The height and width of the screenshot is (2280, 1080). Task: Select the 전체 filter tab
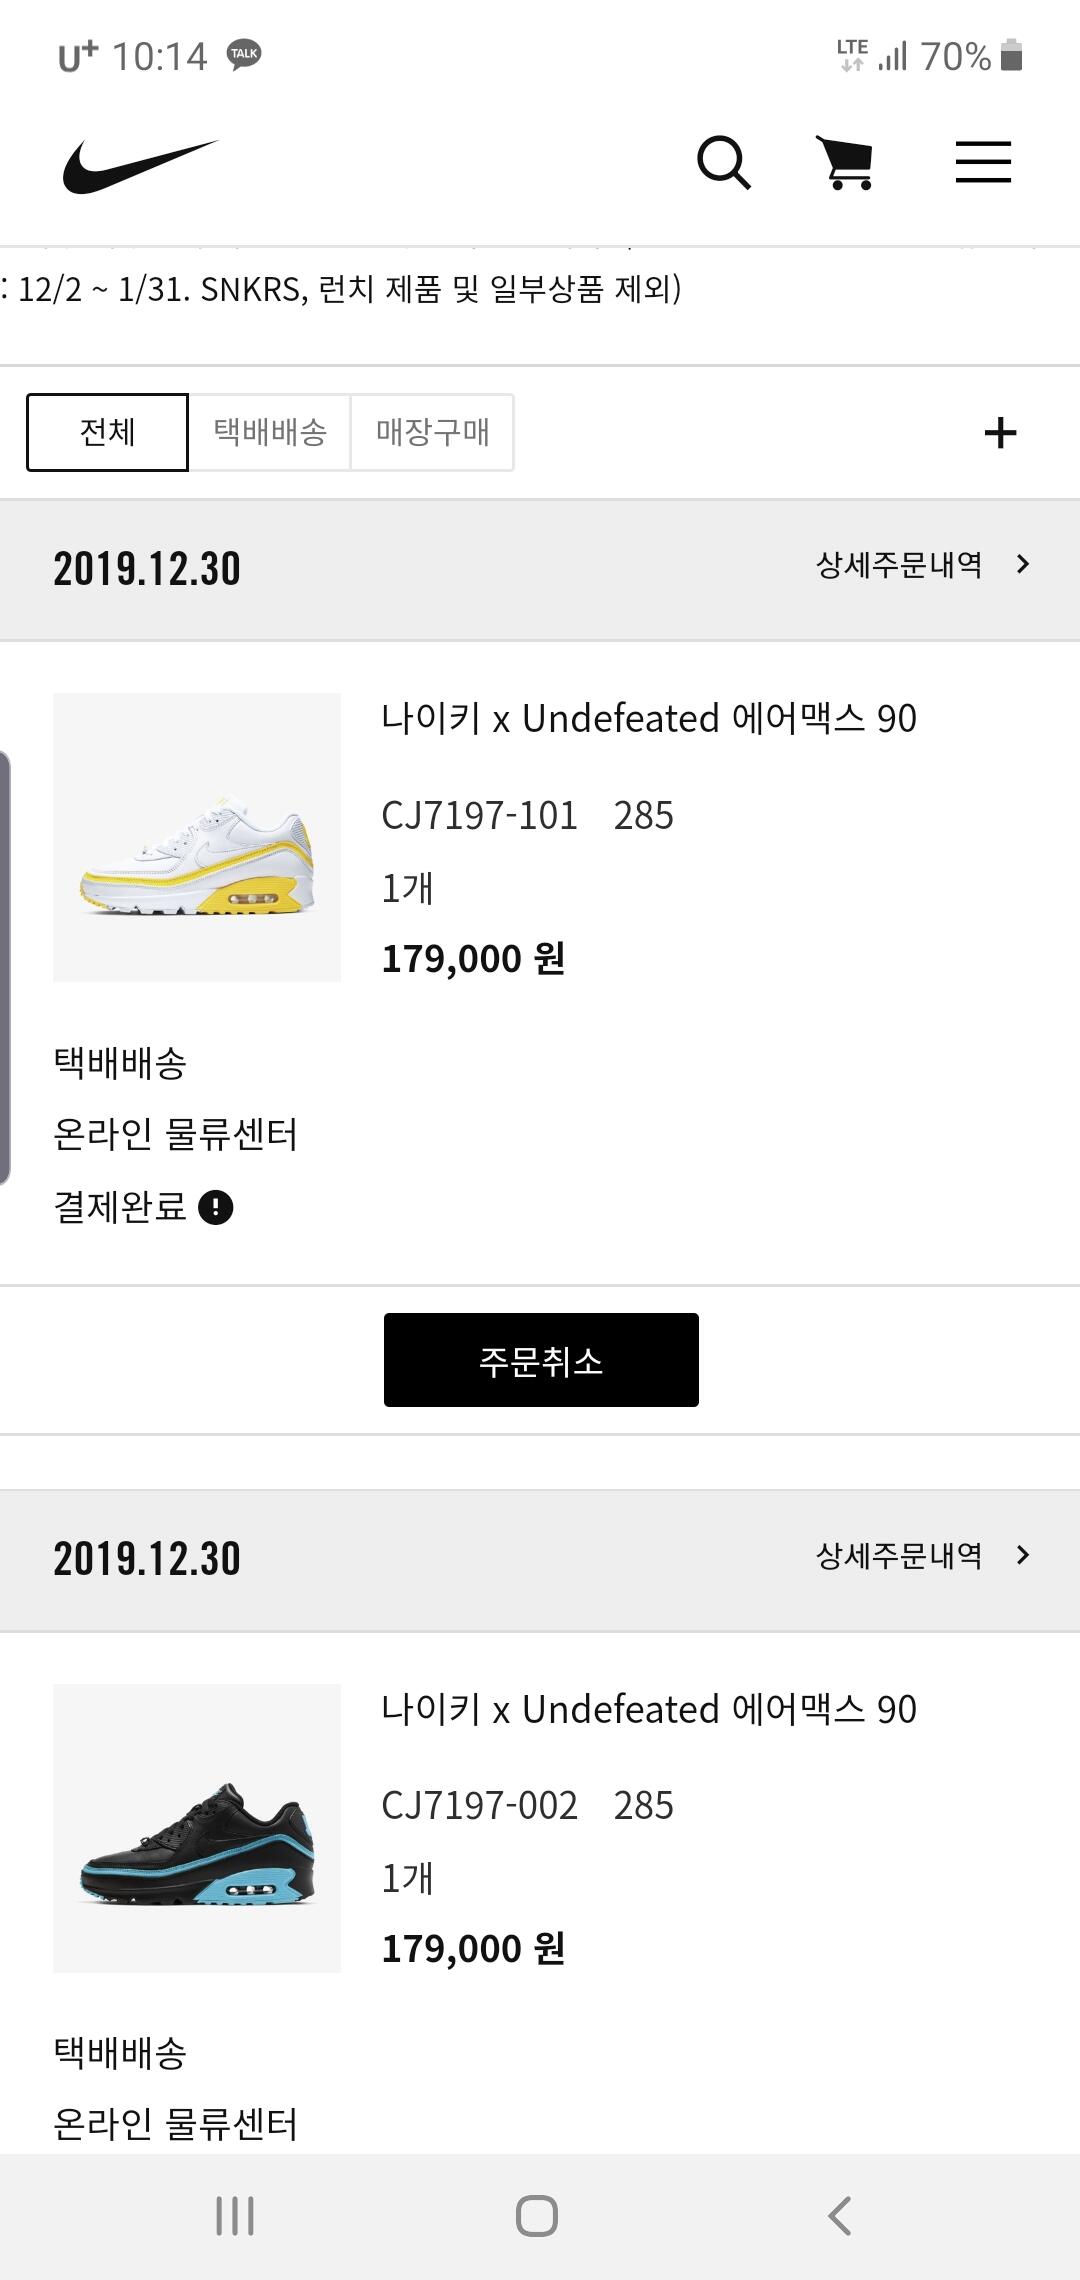107,432
